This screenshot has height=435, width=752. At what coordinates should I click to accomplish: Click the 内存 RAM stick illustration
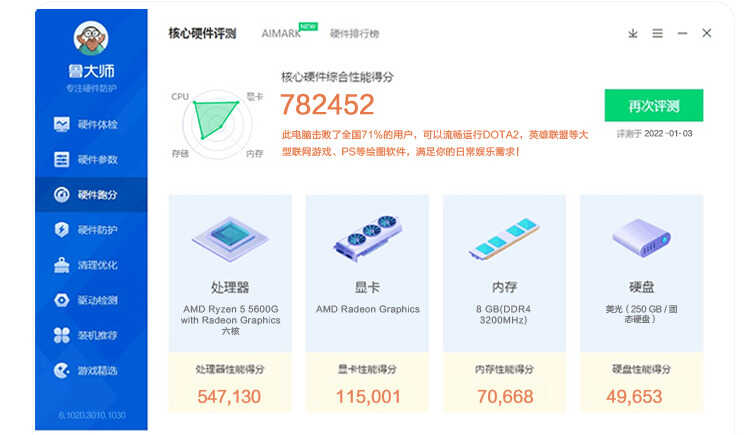pos(504,238)
